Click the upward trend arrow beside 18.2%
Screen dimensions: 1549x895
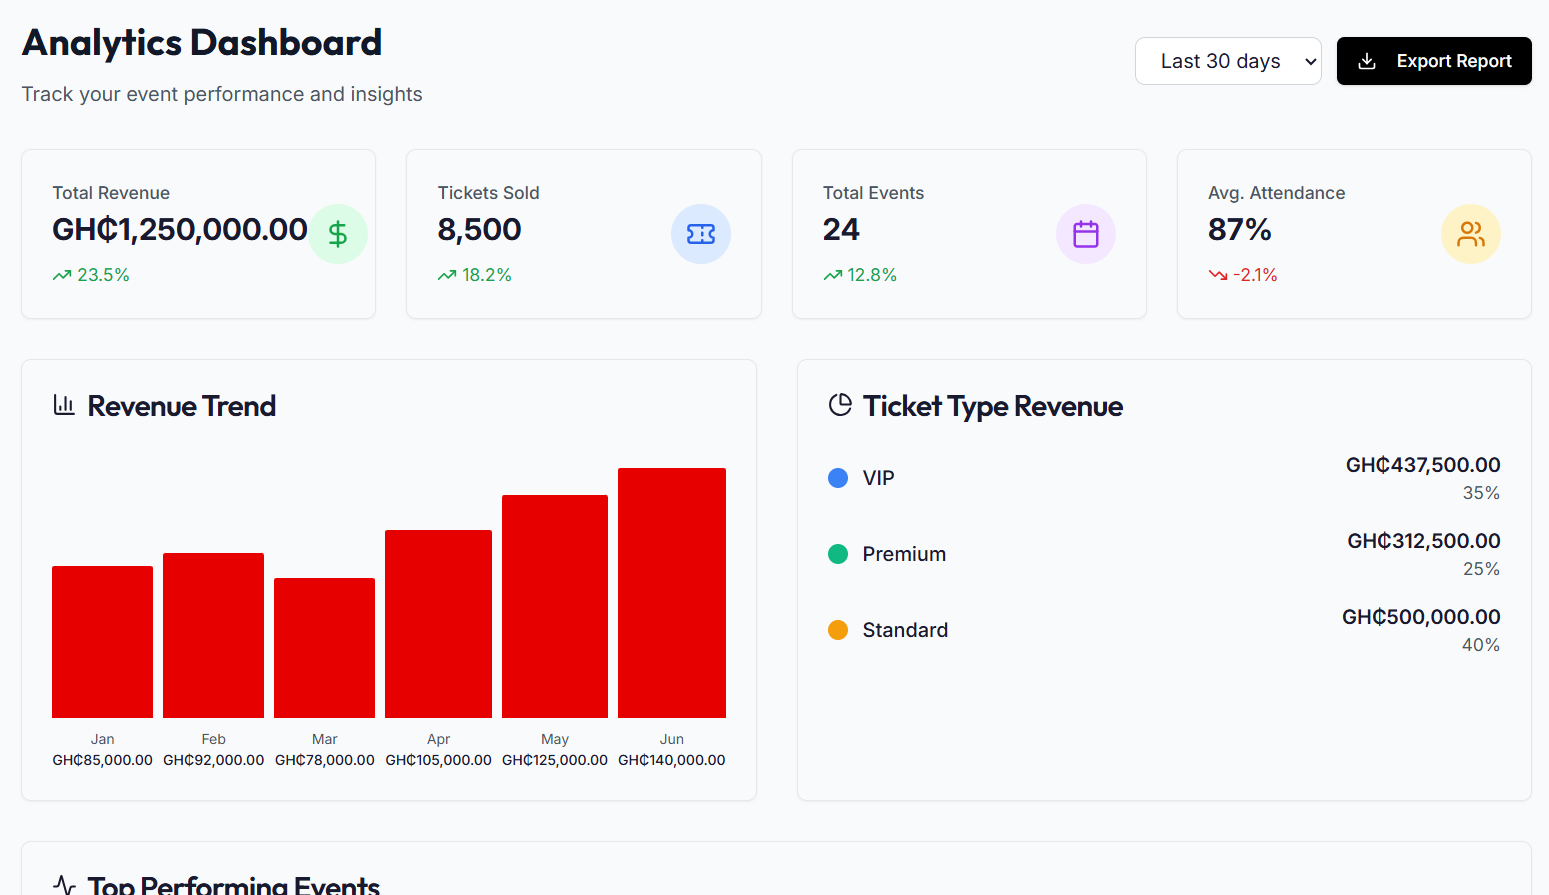pos(447,275)
